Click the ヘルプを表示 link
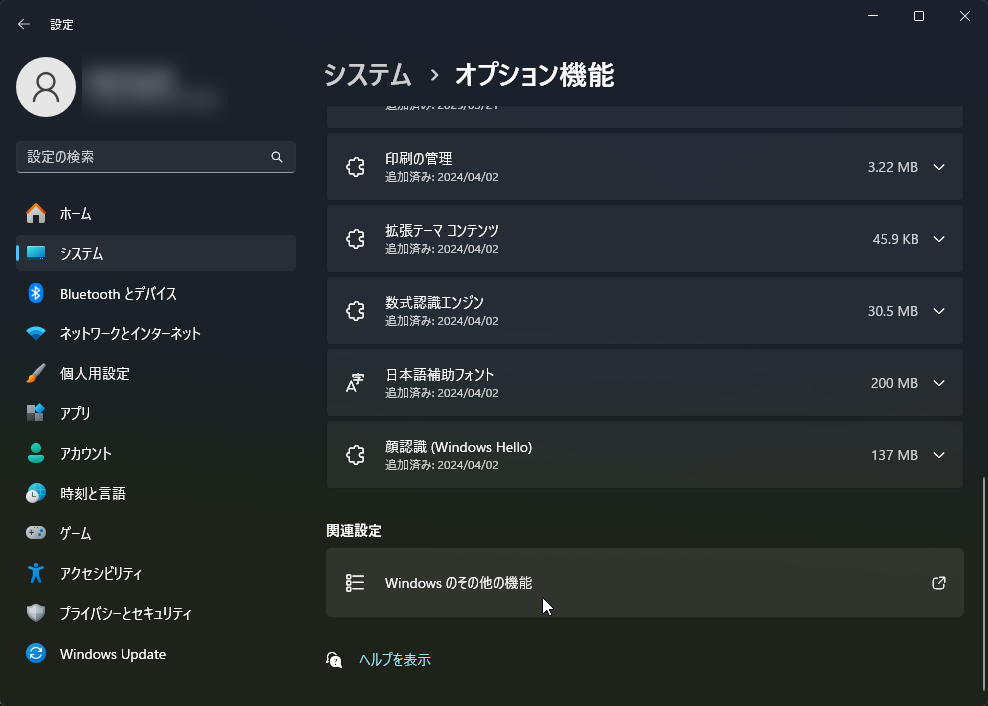988x706 pixels. point(394,660)
